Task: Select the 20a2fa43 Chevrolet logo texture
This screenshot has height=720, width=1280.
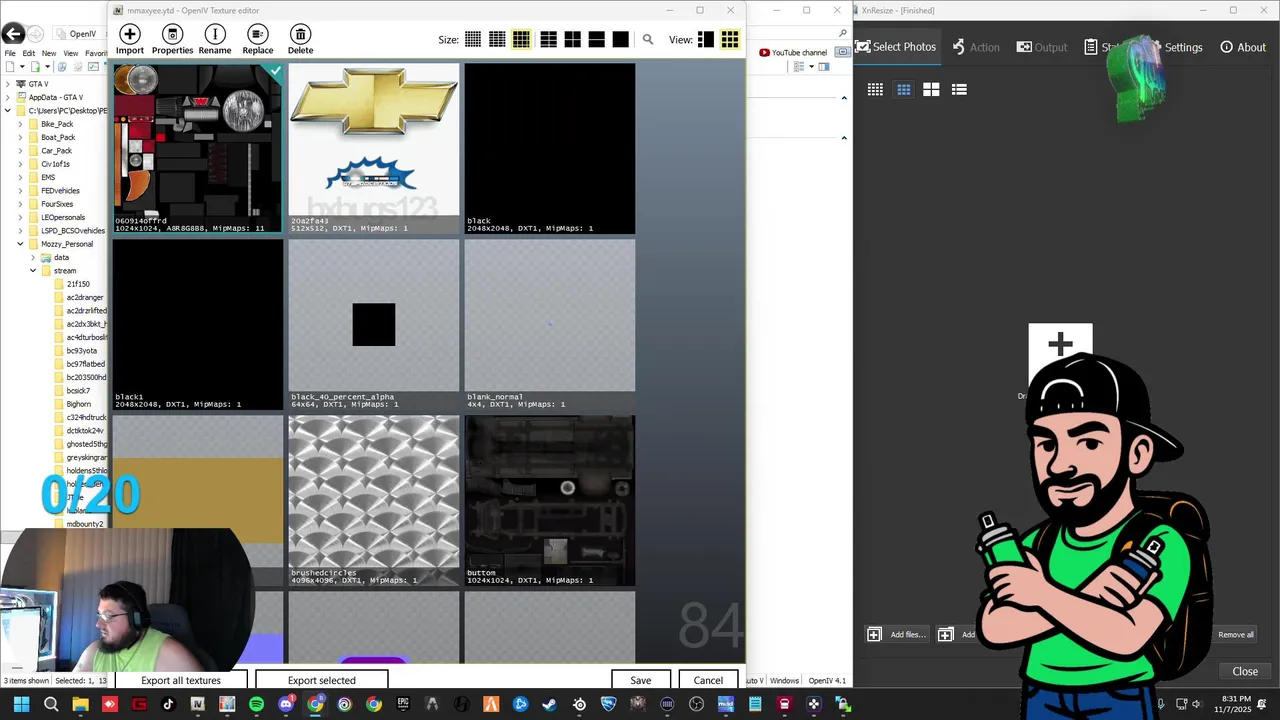Action: point(374,148)
